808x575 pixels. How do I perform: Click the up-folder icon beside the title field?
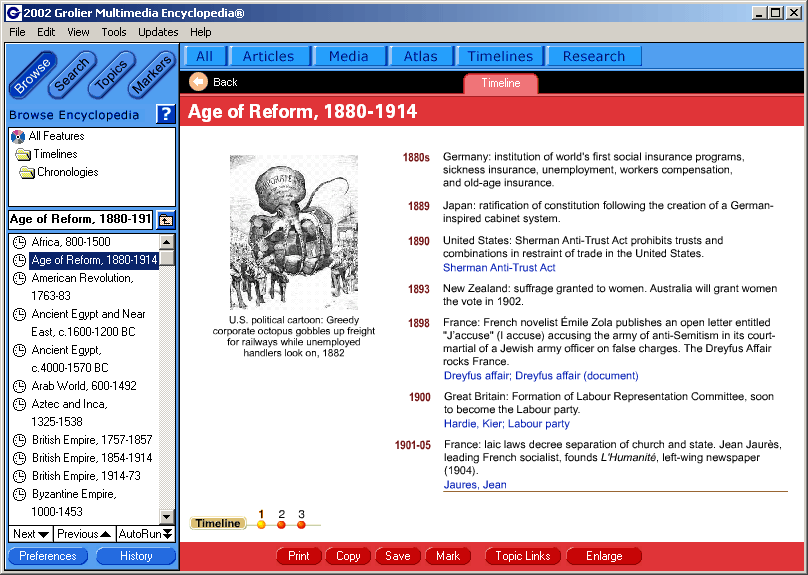(165, 220)
